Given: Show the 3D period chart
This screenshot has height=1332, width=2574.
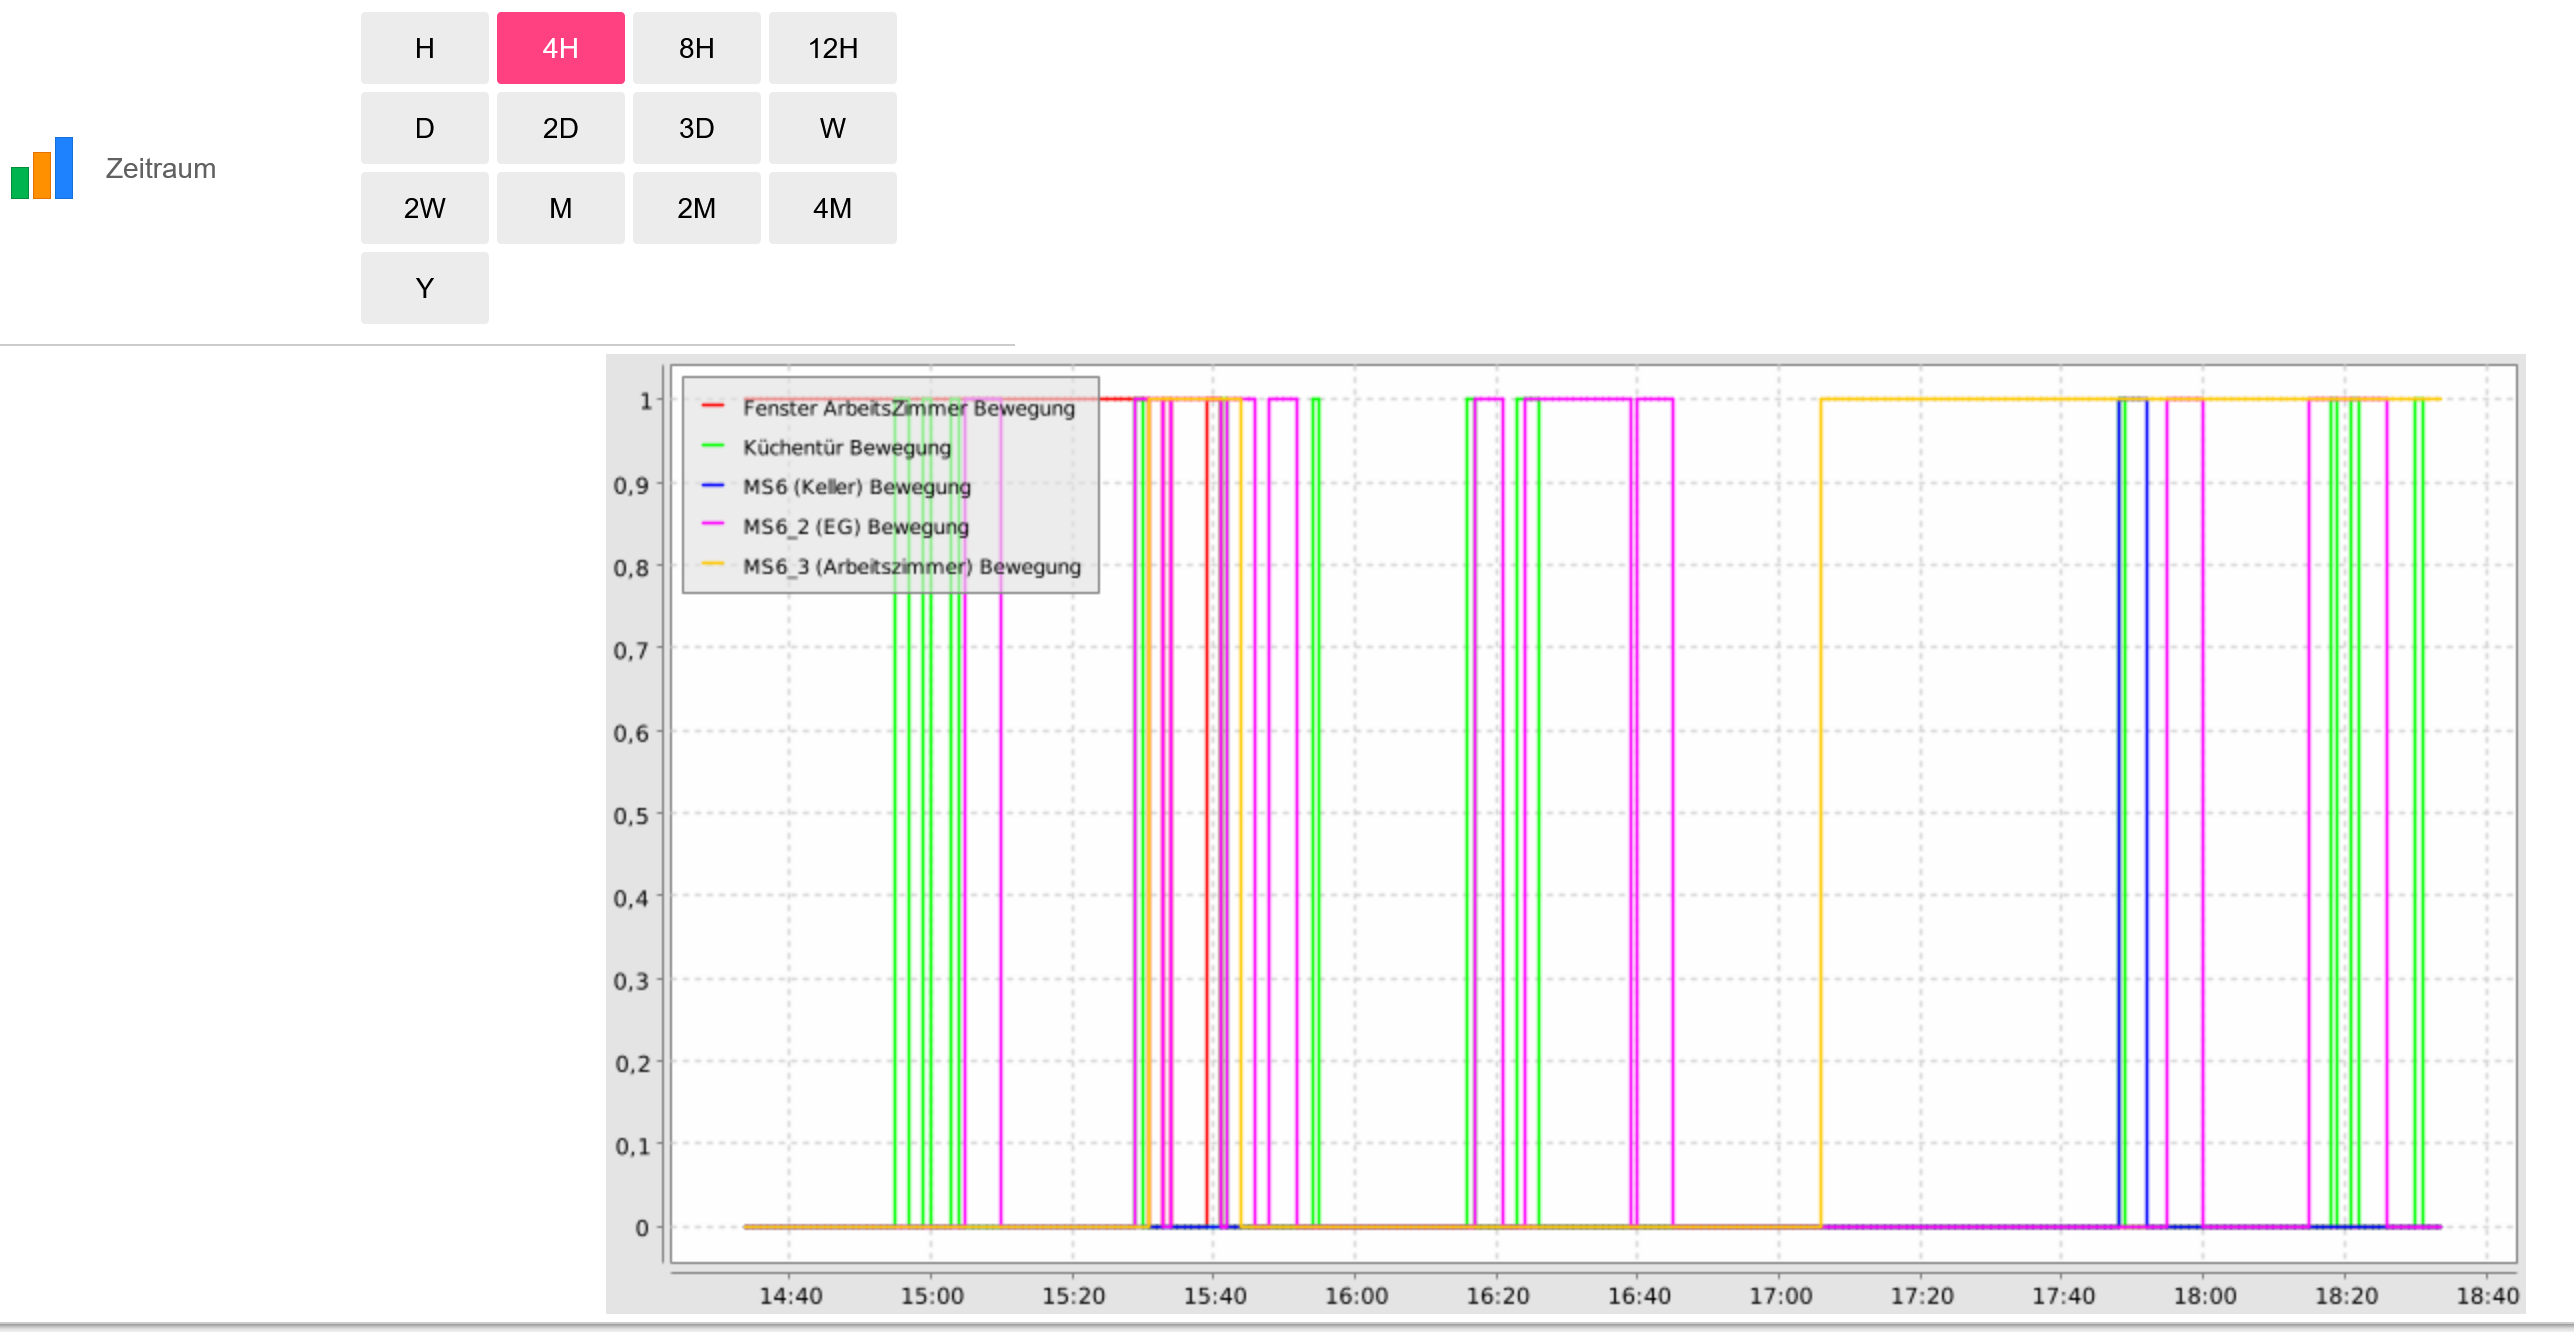Looking at the screenshot, I should (x=697, y=128).
